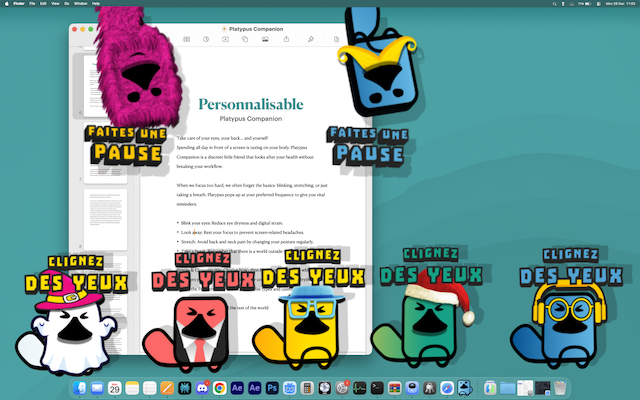The image size is (640, 400).
Task: Open the Format paintbrush panel
Action: 311,39
